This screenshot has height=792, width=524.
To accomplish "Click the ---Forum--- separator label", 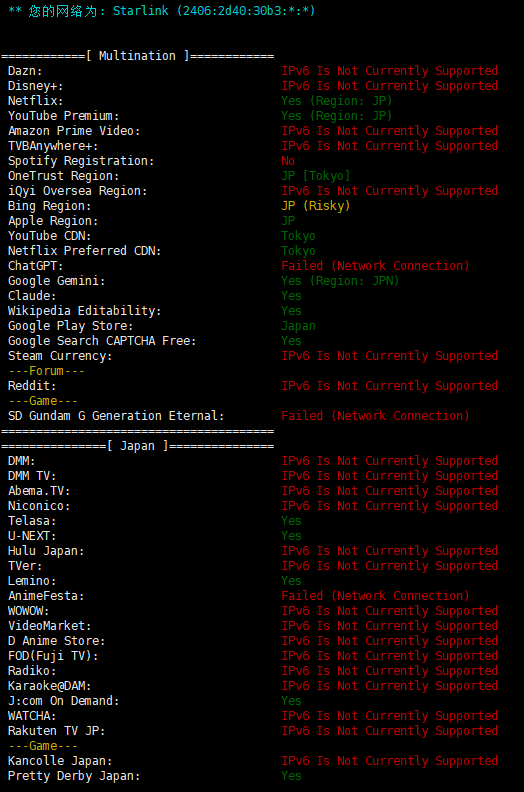I will point(46,371).
